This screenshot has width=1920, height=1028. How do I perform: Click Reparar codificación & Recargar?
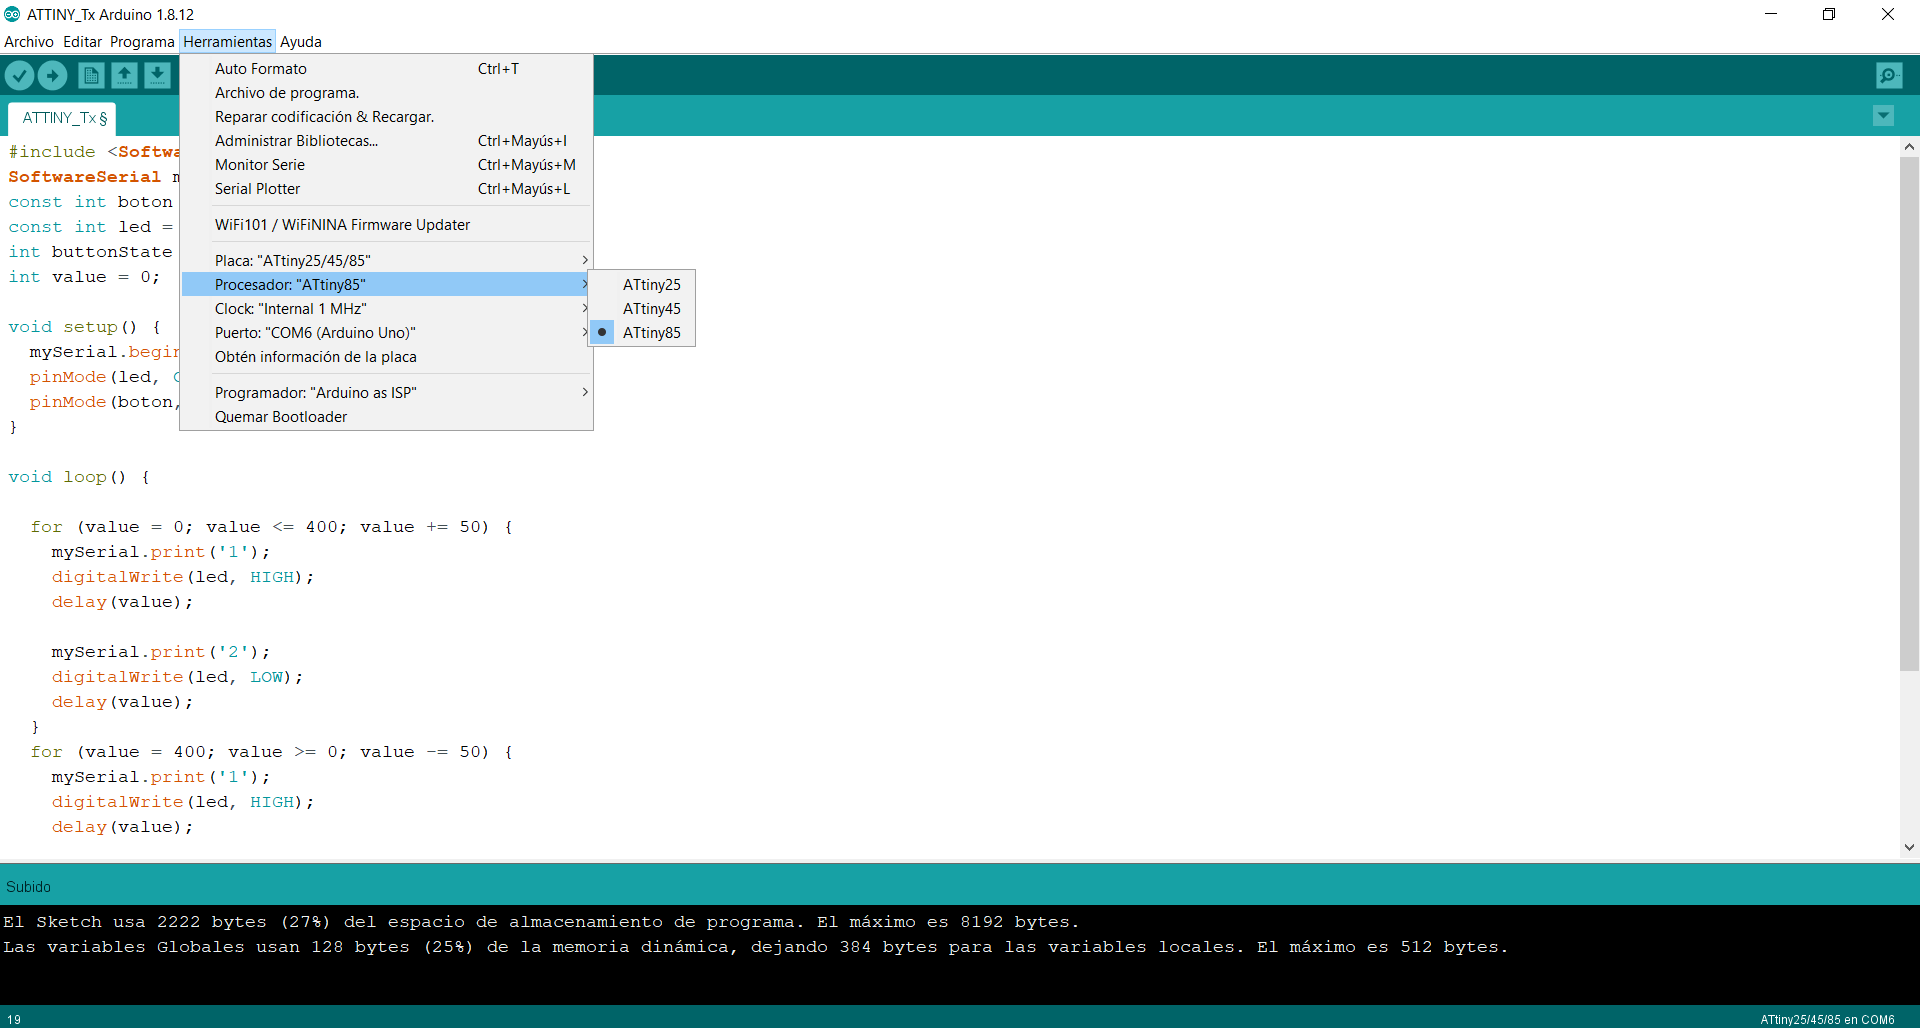[x=386, y=117]
